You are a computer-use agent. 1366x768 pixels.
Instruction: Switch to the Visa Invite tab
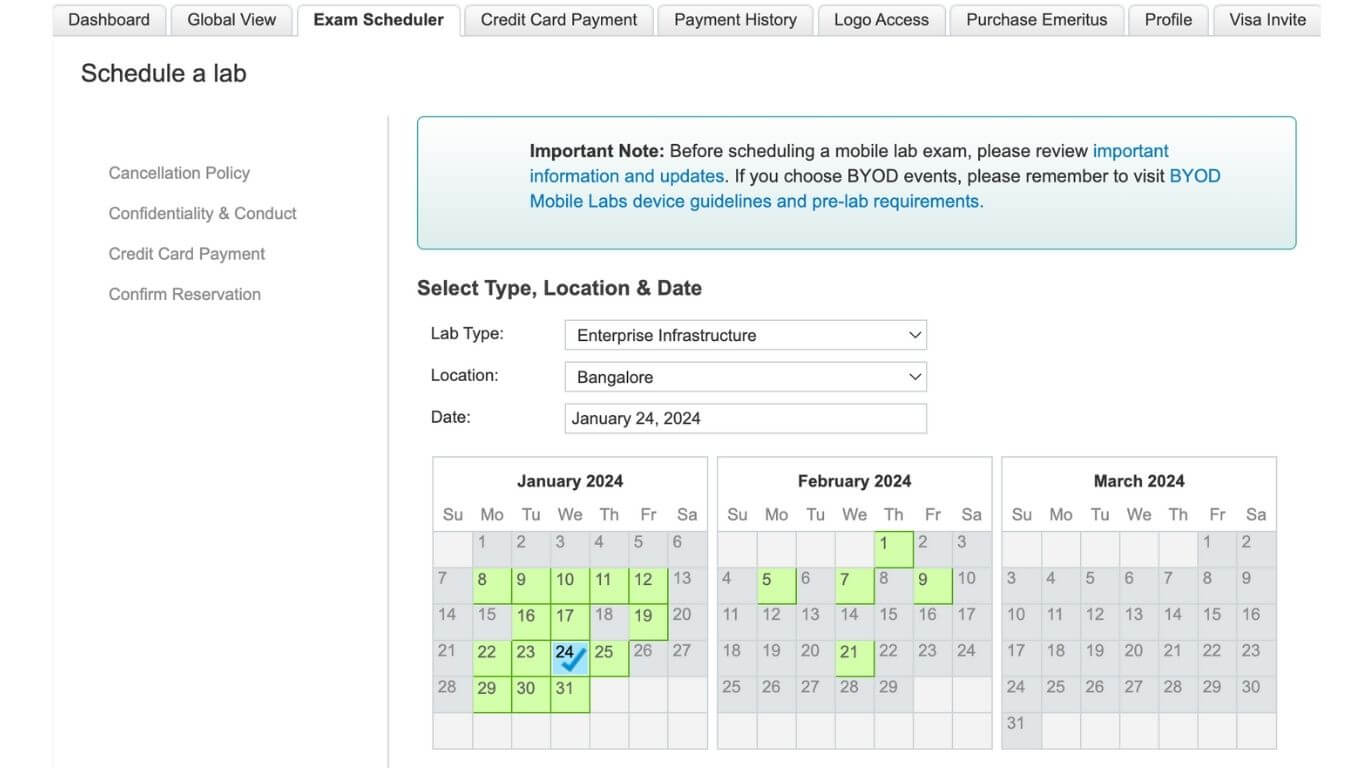pos(1265,19)
